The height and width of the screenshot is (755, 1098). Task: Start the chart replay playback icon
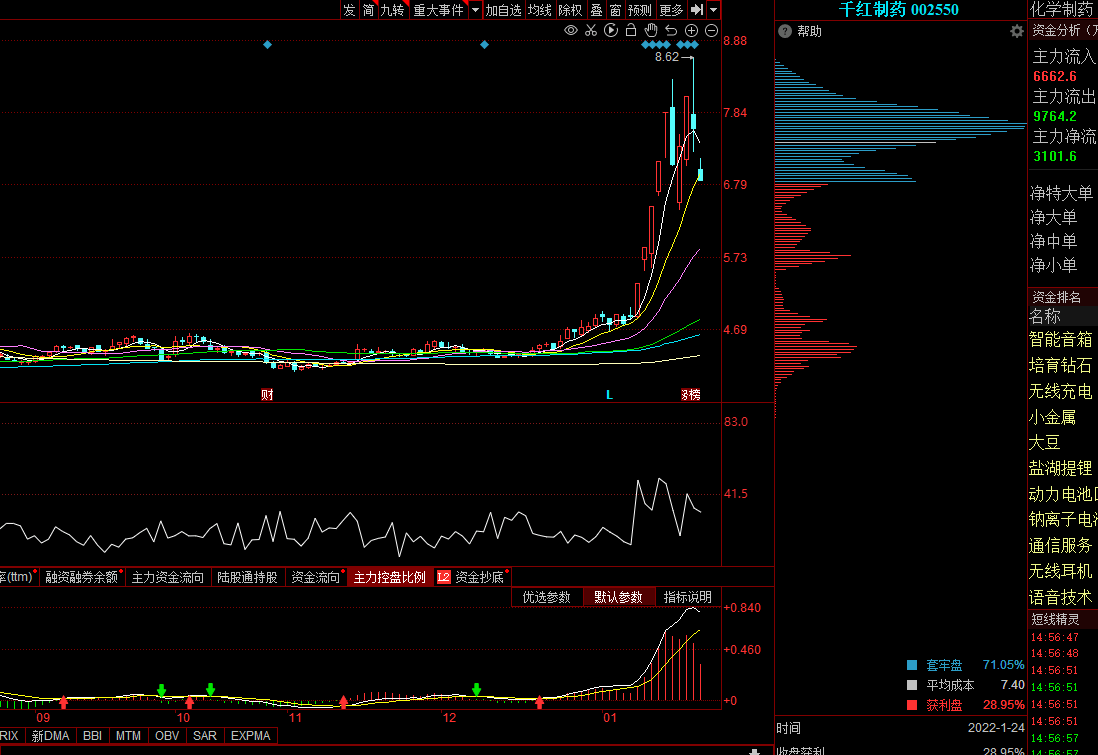tap(611, 30)
